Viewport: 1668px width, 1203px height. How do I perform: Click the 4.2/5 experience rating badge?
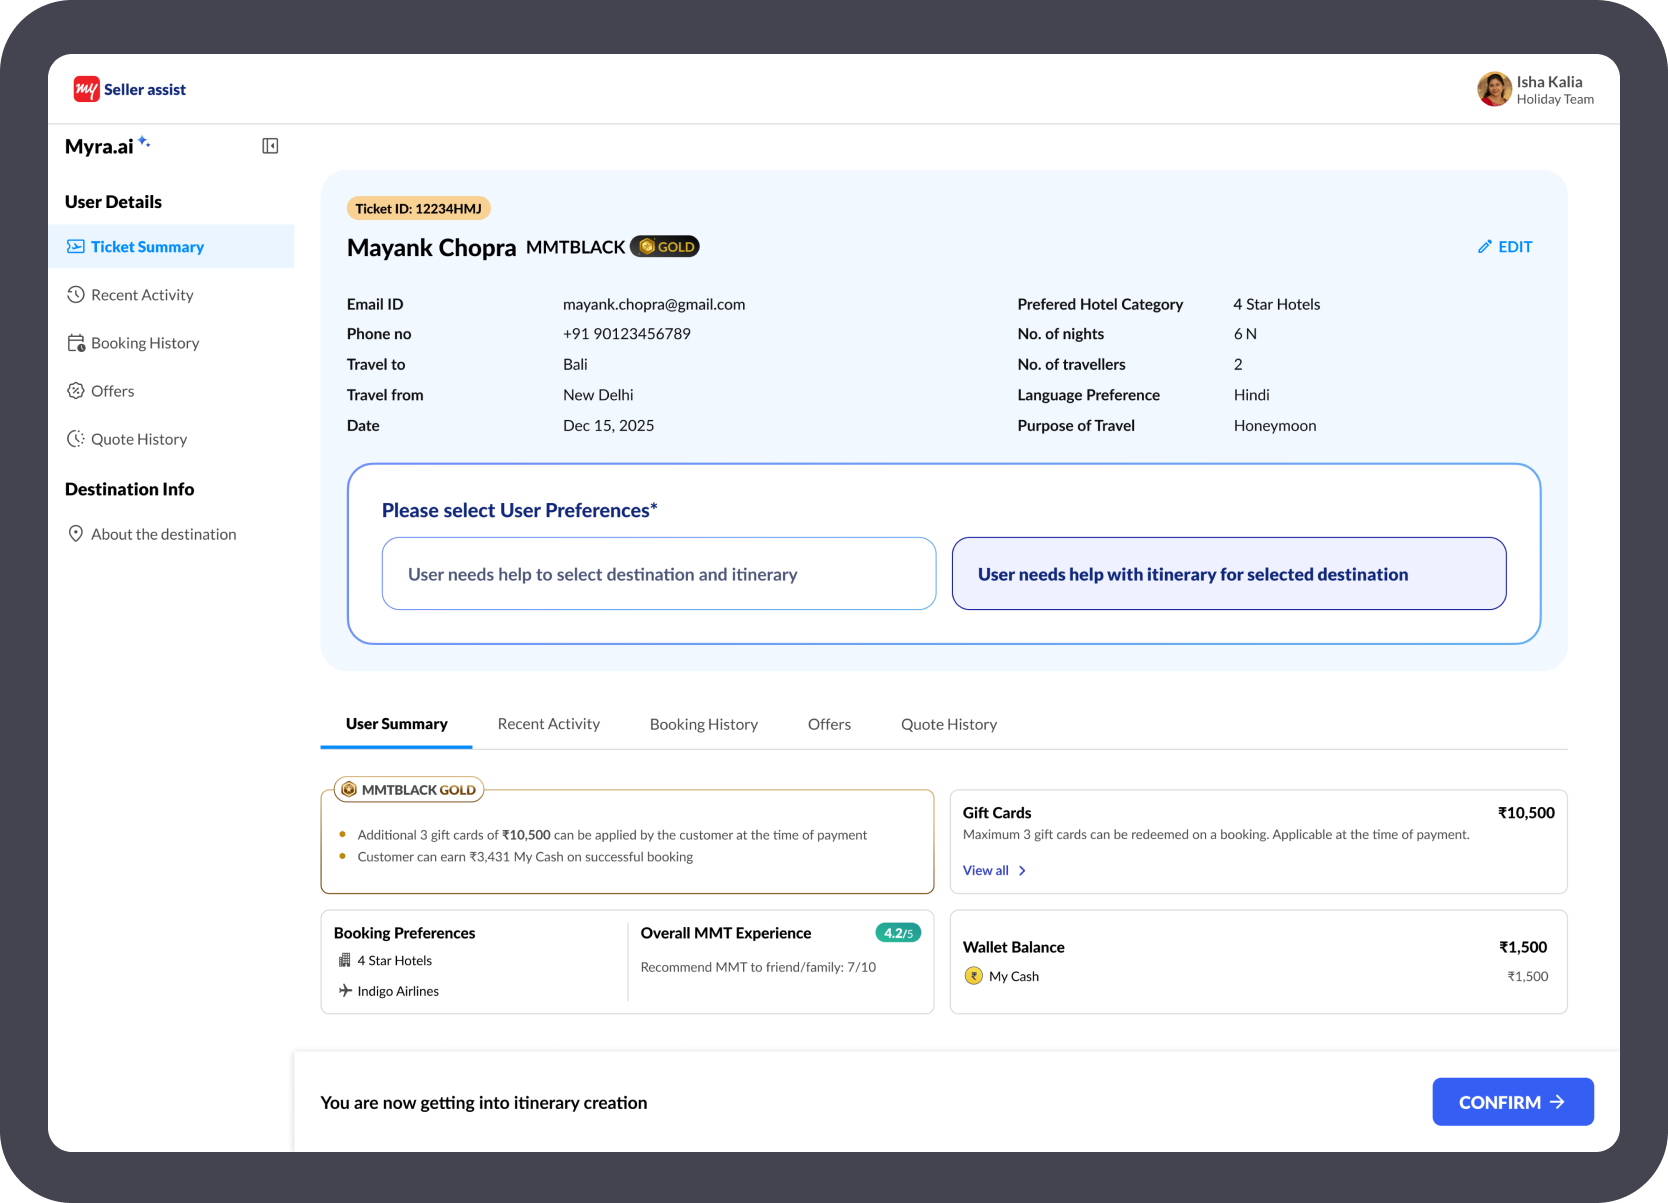click(x=898, y=933)
